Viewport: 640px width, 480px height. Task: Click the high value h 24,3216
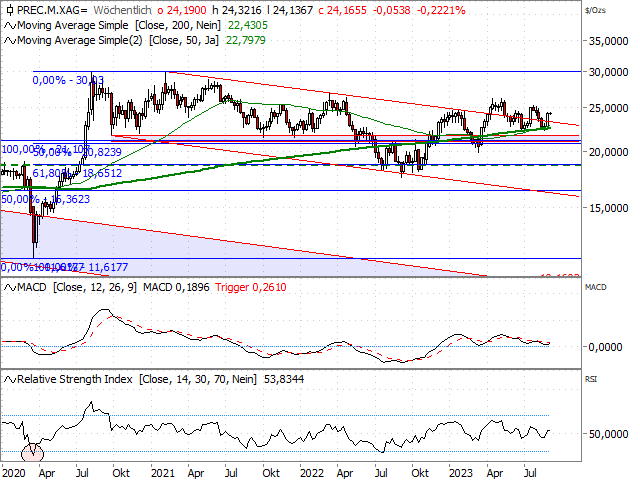click(x=237, y=10)
